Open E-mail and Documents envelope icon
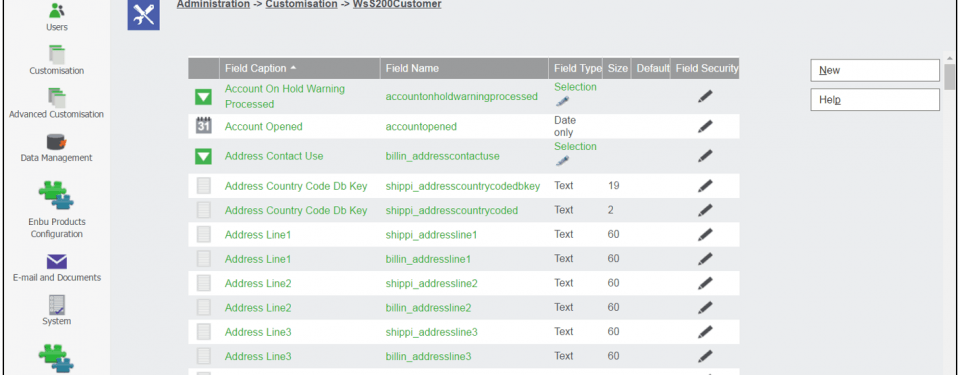The width and height of the screenshot is (960, 375). click(56, 262)
